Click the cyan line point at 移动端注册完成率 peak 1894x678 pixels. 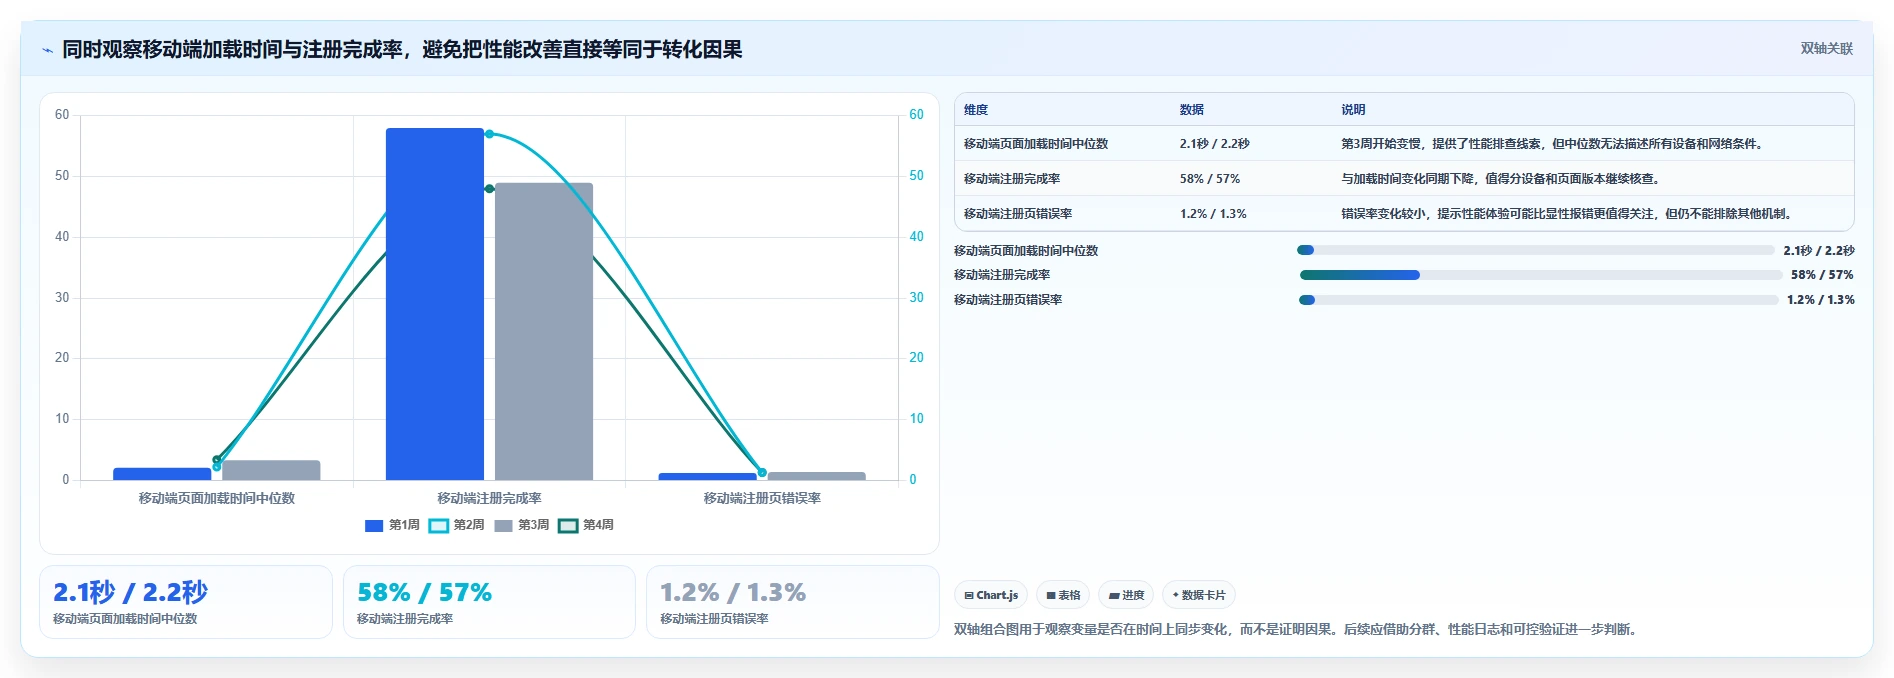(x=489, y=134)
